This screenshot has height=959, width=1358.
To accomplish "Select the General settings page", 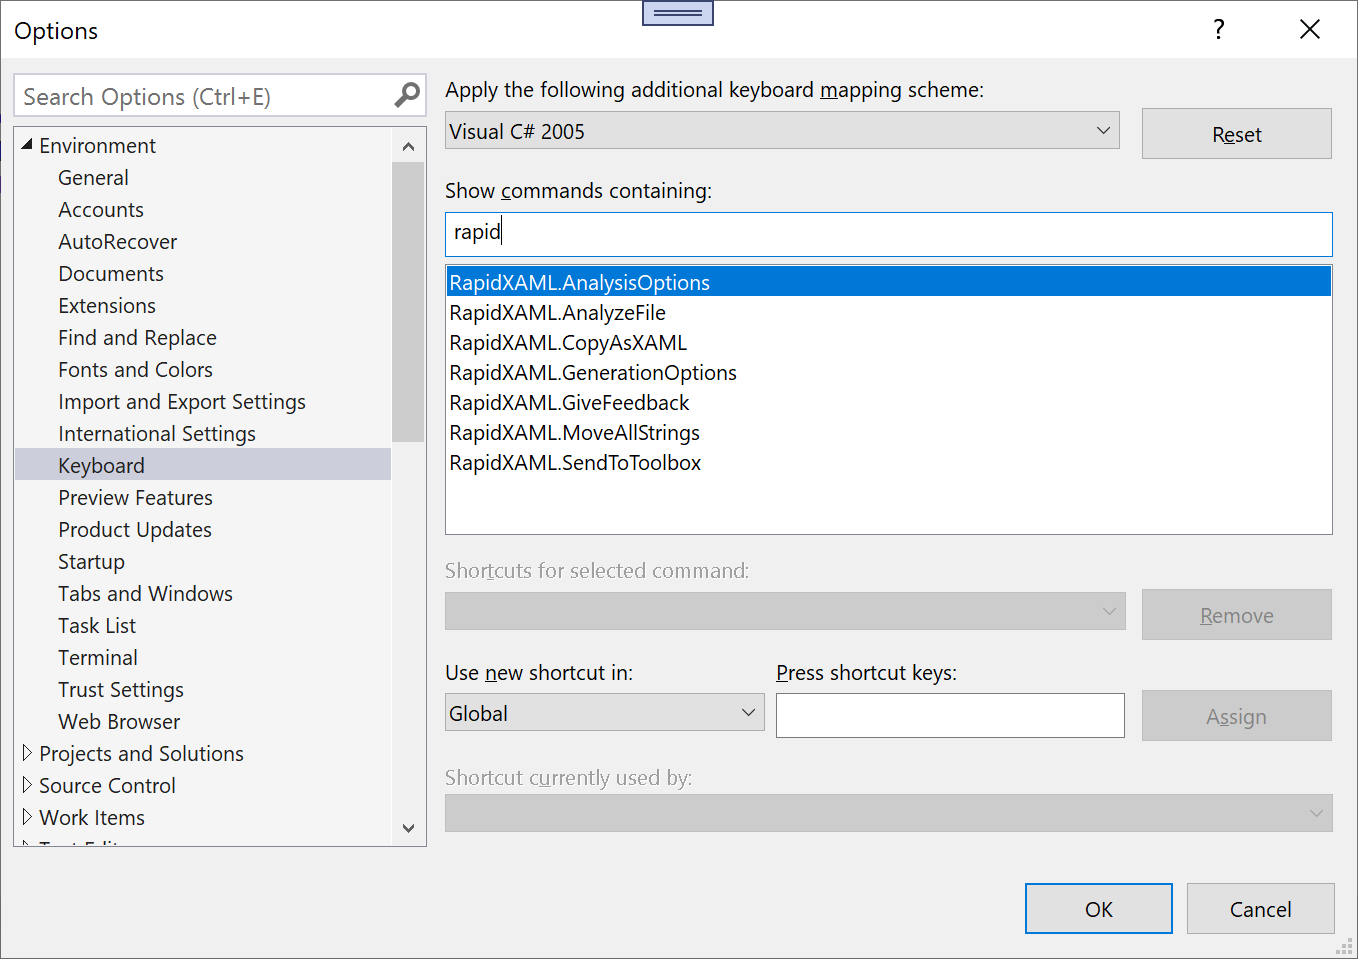I will click(93, 177).
